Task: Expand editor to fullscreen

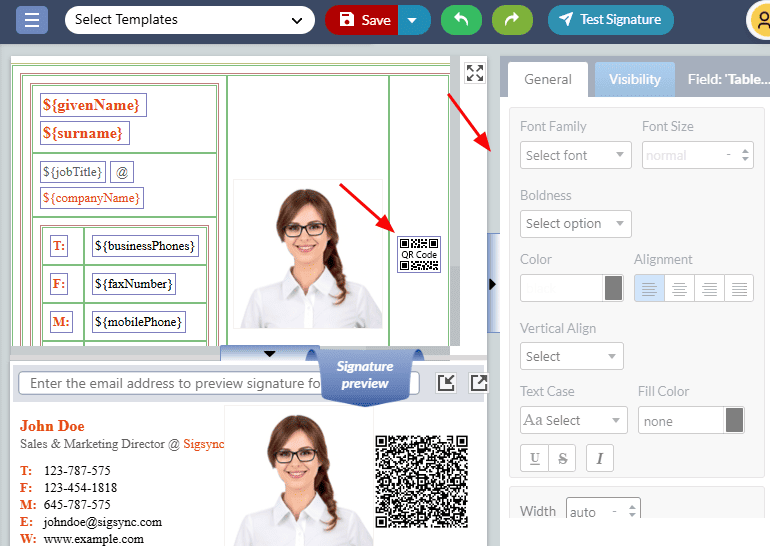Action: [475, 73]
